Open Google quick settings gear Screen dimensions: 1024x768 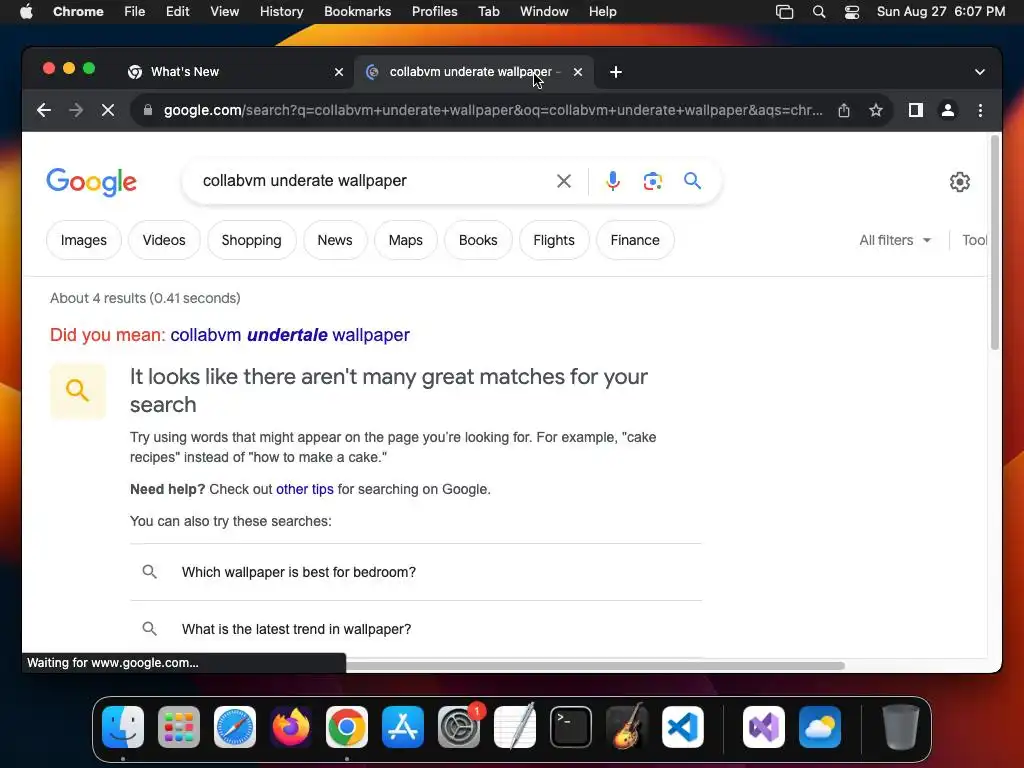(959, 182)
